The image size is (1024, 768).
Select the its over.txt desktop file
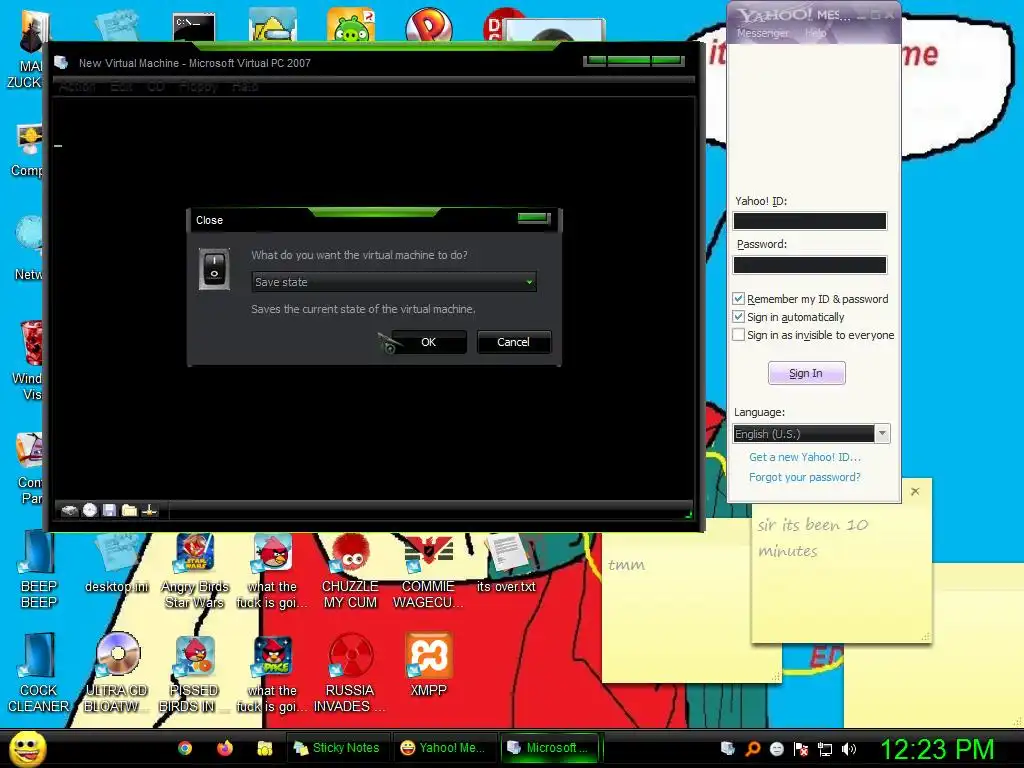506,563
